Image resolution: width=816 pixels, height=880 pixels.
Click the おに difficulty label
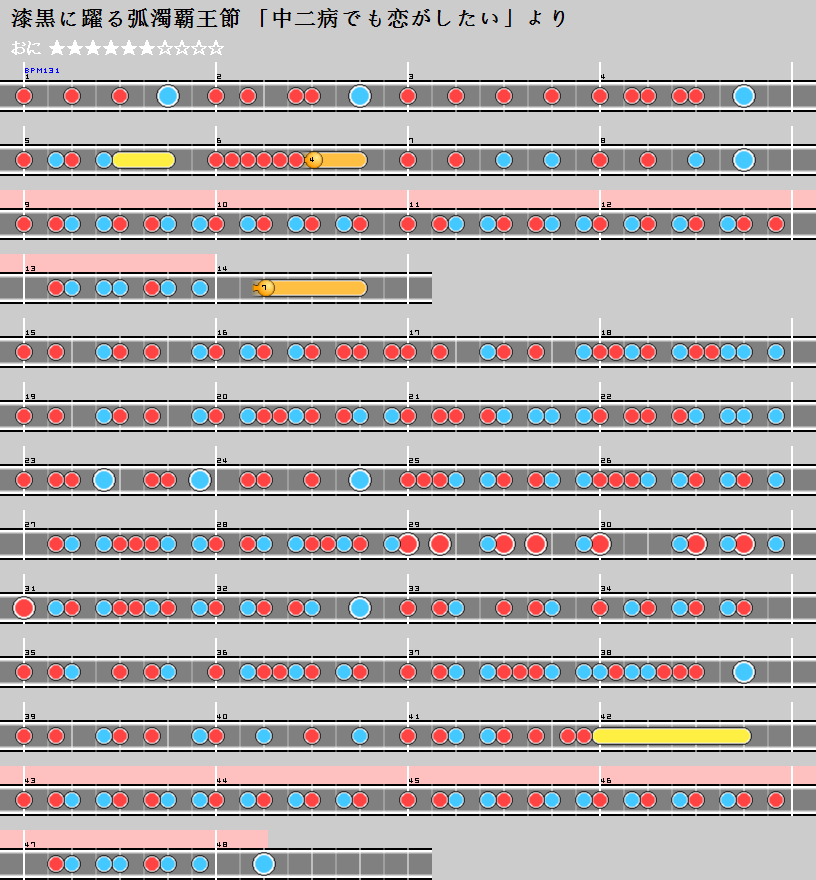[26, 48]
